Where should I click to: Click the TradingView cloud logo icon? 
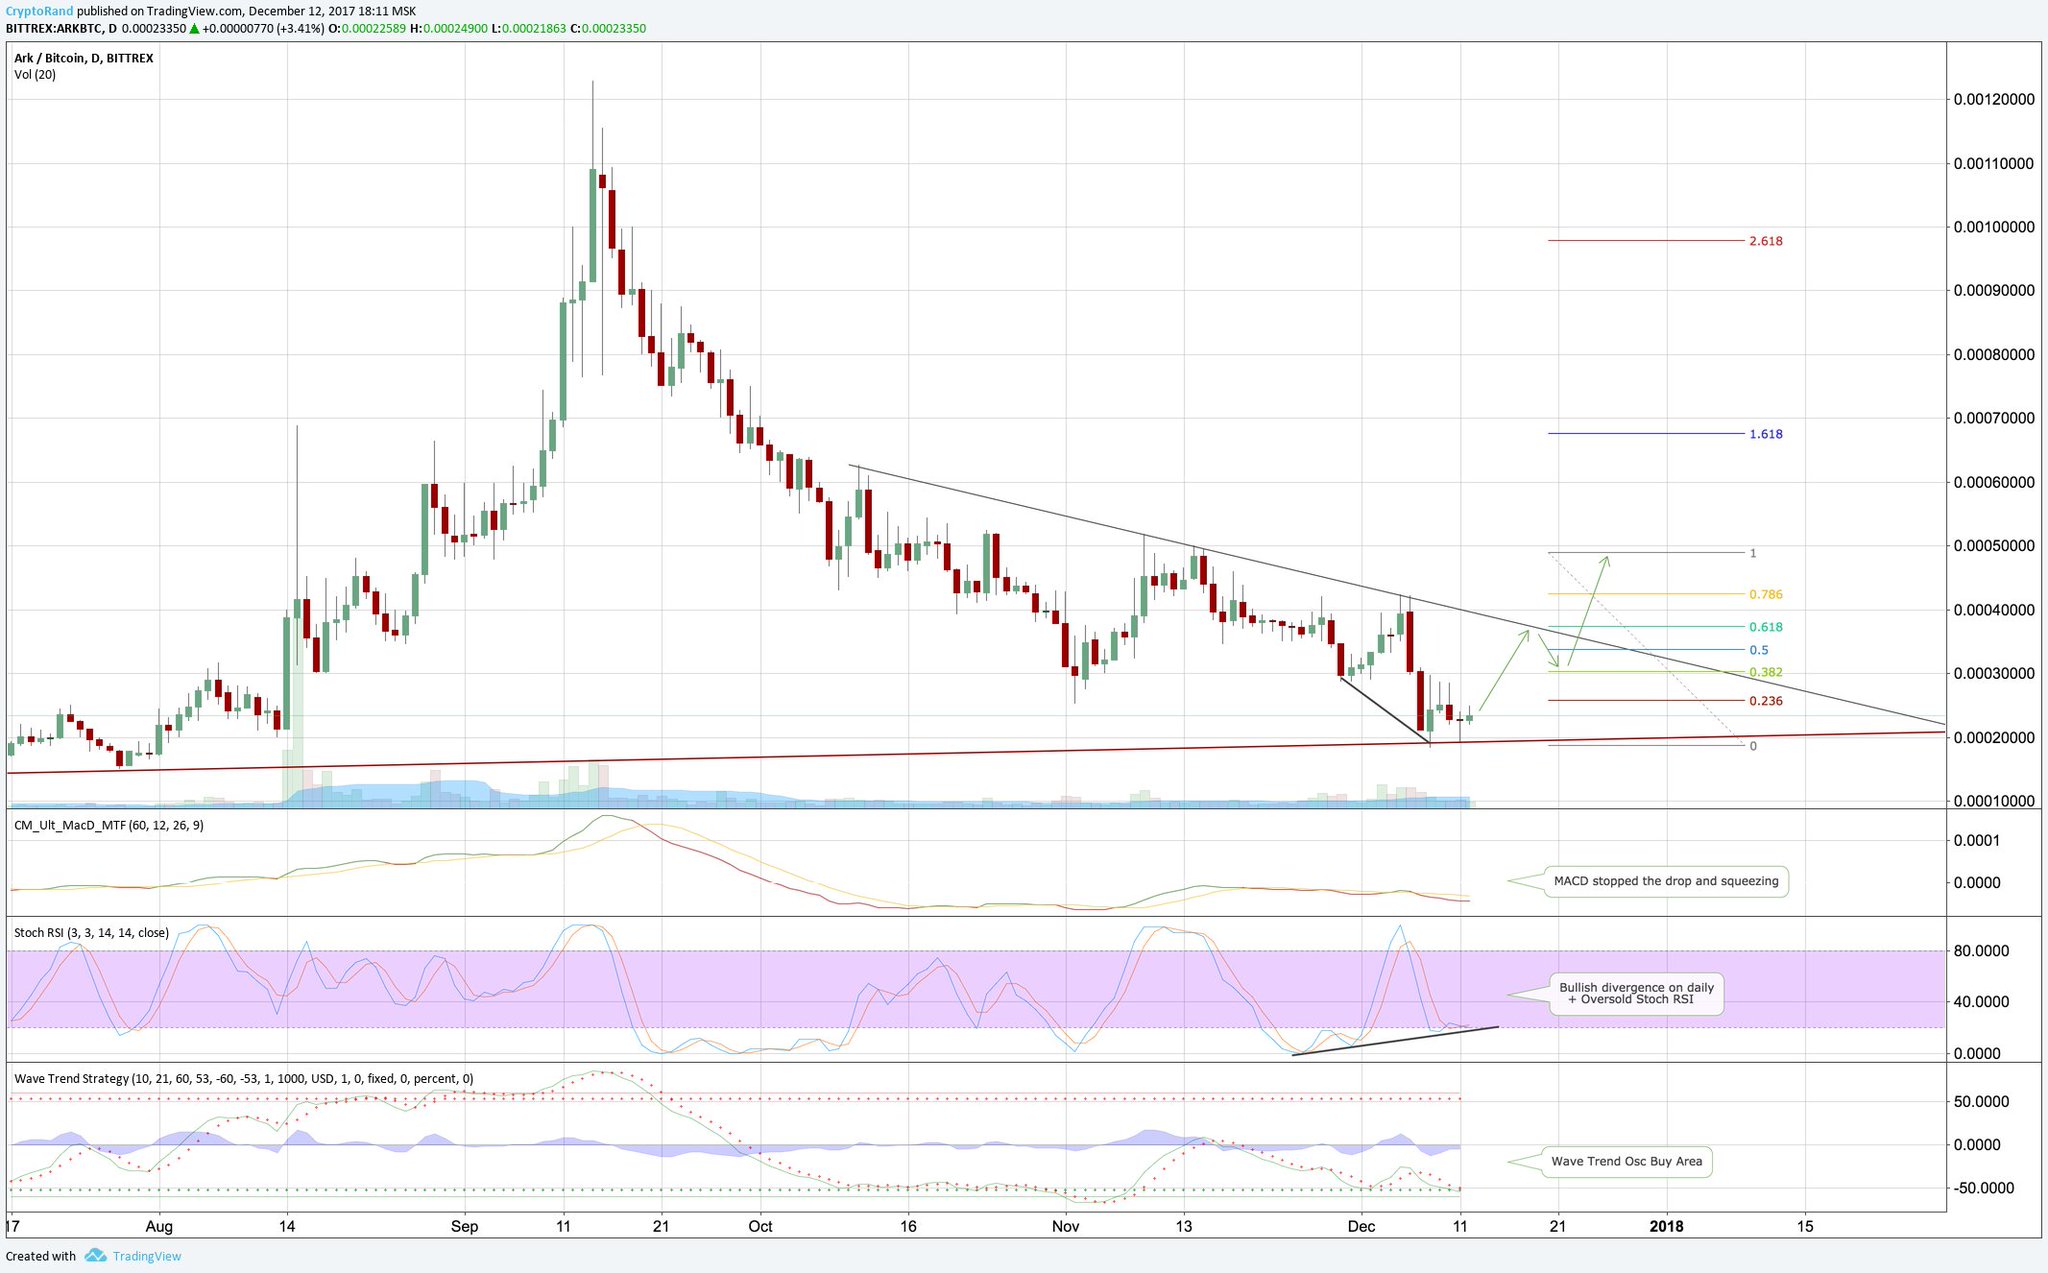point(96,1255)
